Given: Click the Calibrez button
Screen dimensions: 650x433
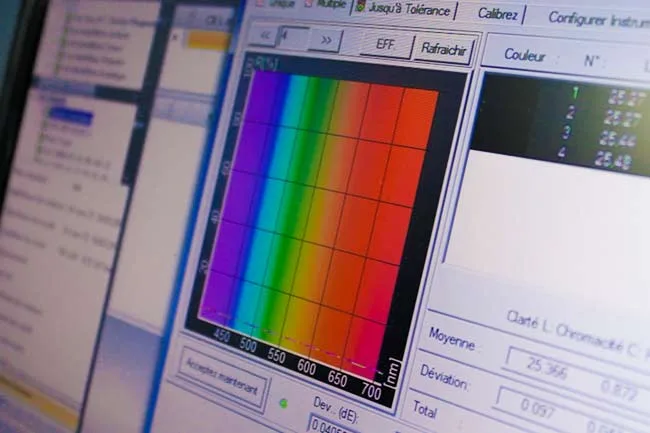Looking at the screenshot, I should click(498, 14).
